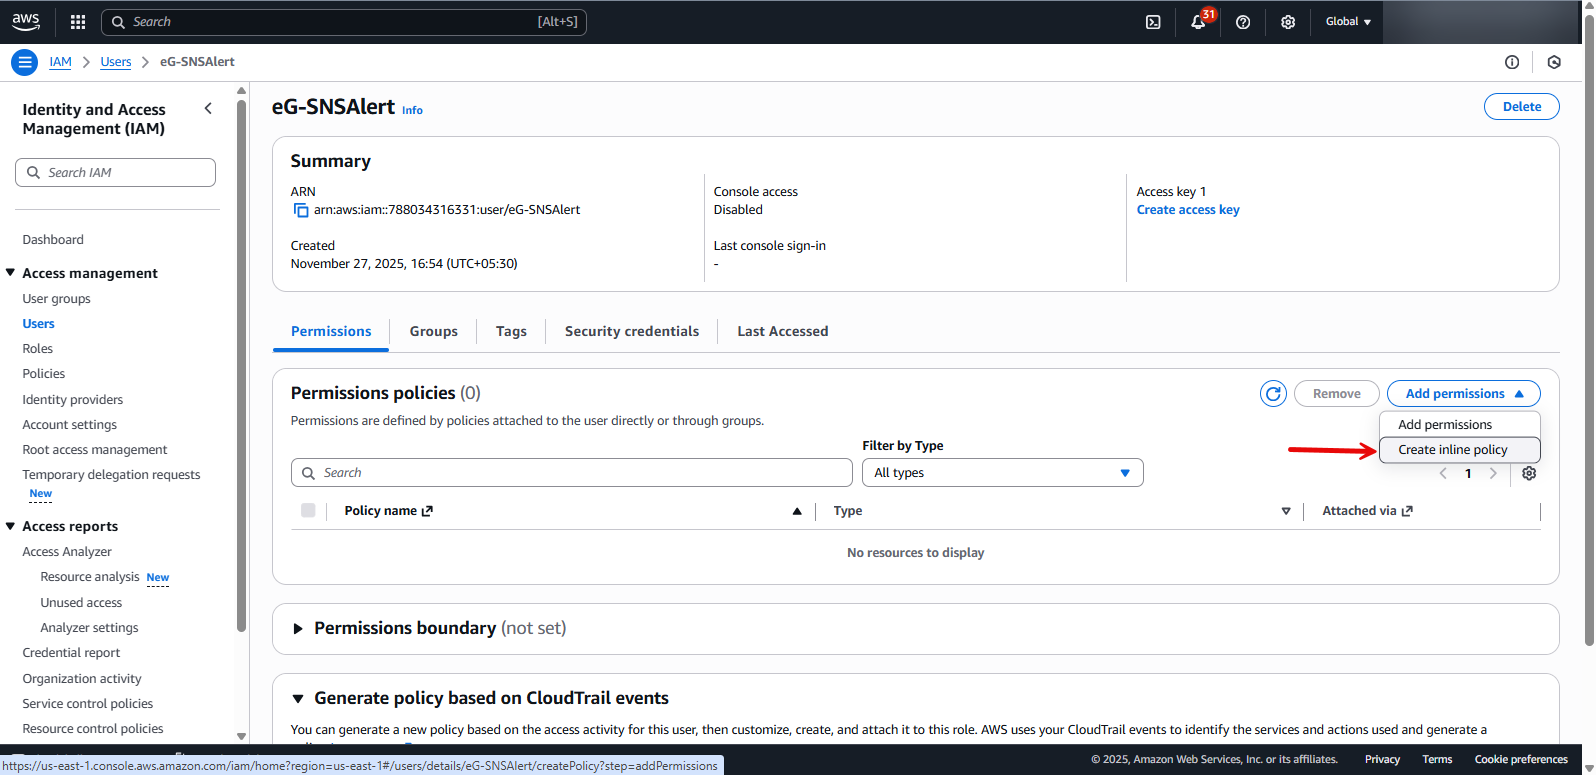Select Create inline policy menu option
Image resolution: width=1596 pixels, height=775 pixels.
point(1452,450)
